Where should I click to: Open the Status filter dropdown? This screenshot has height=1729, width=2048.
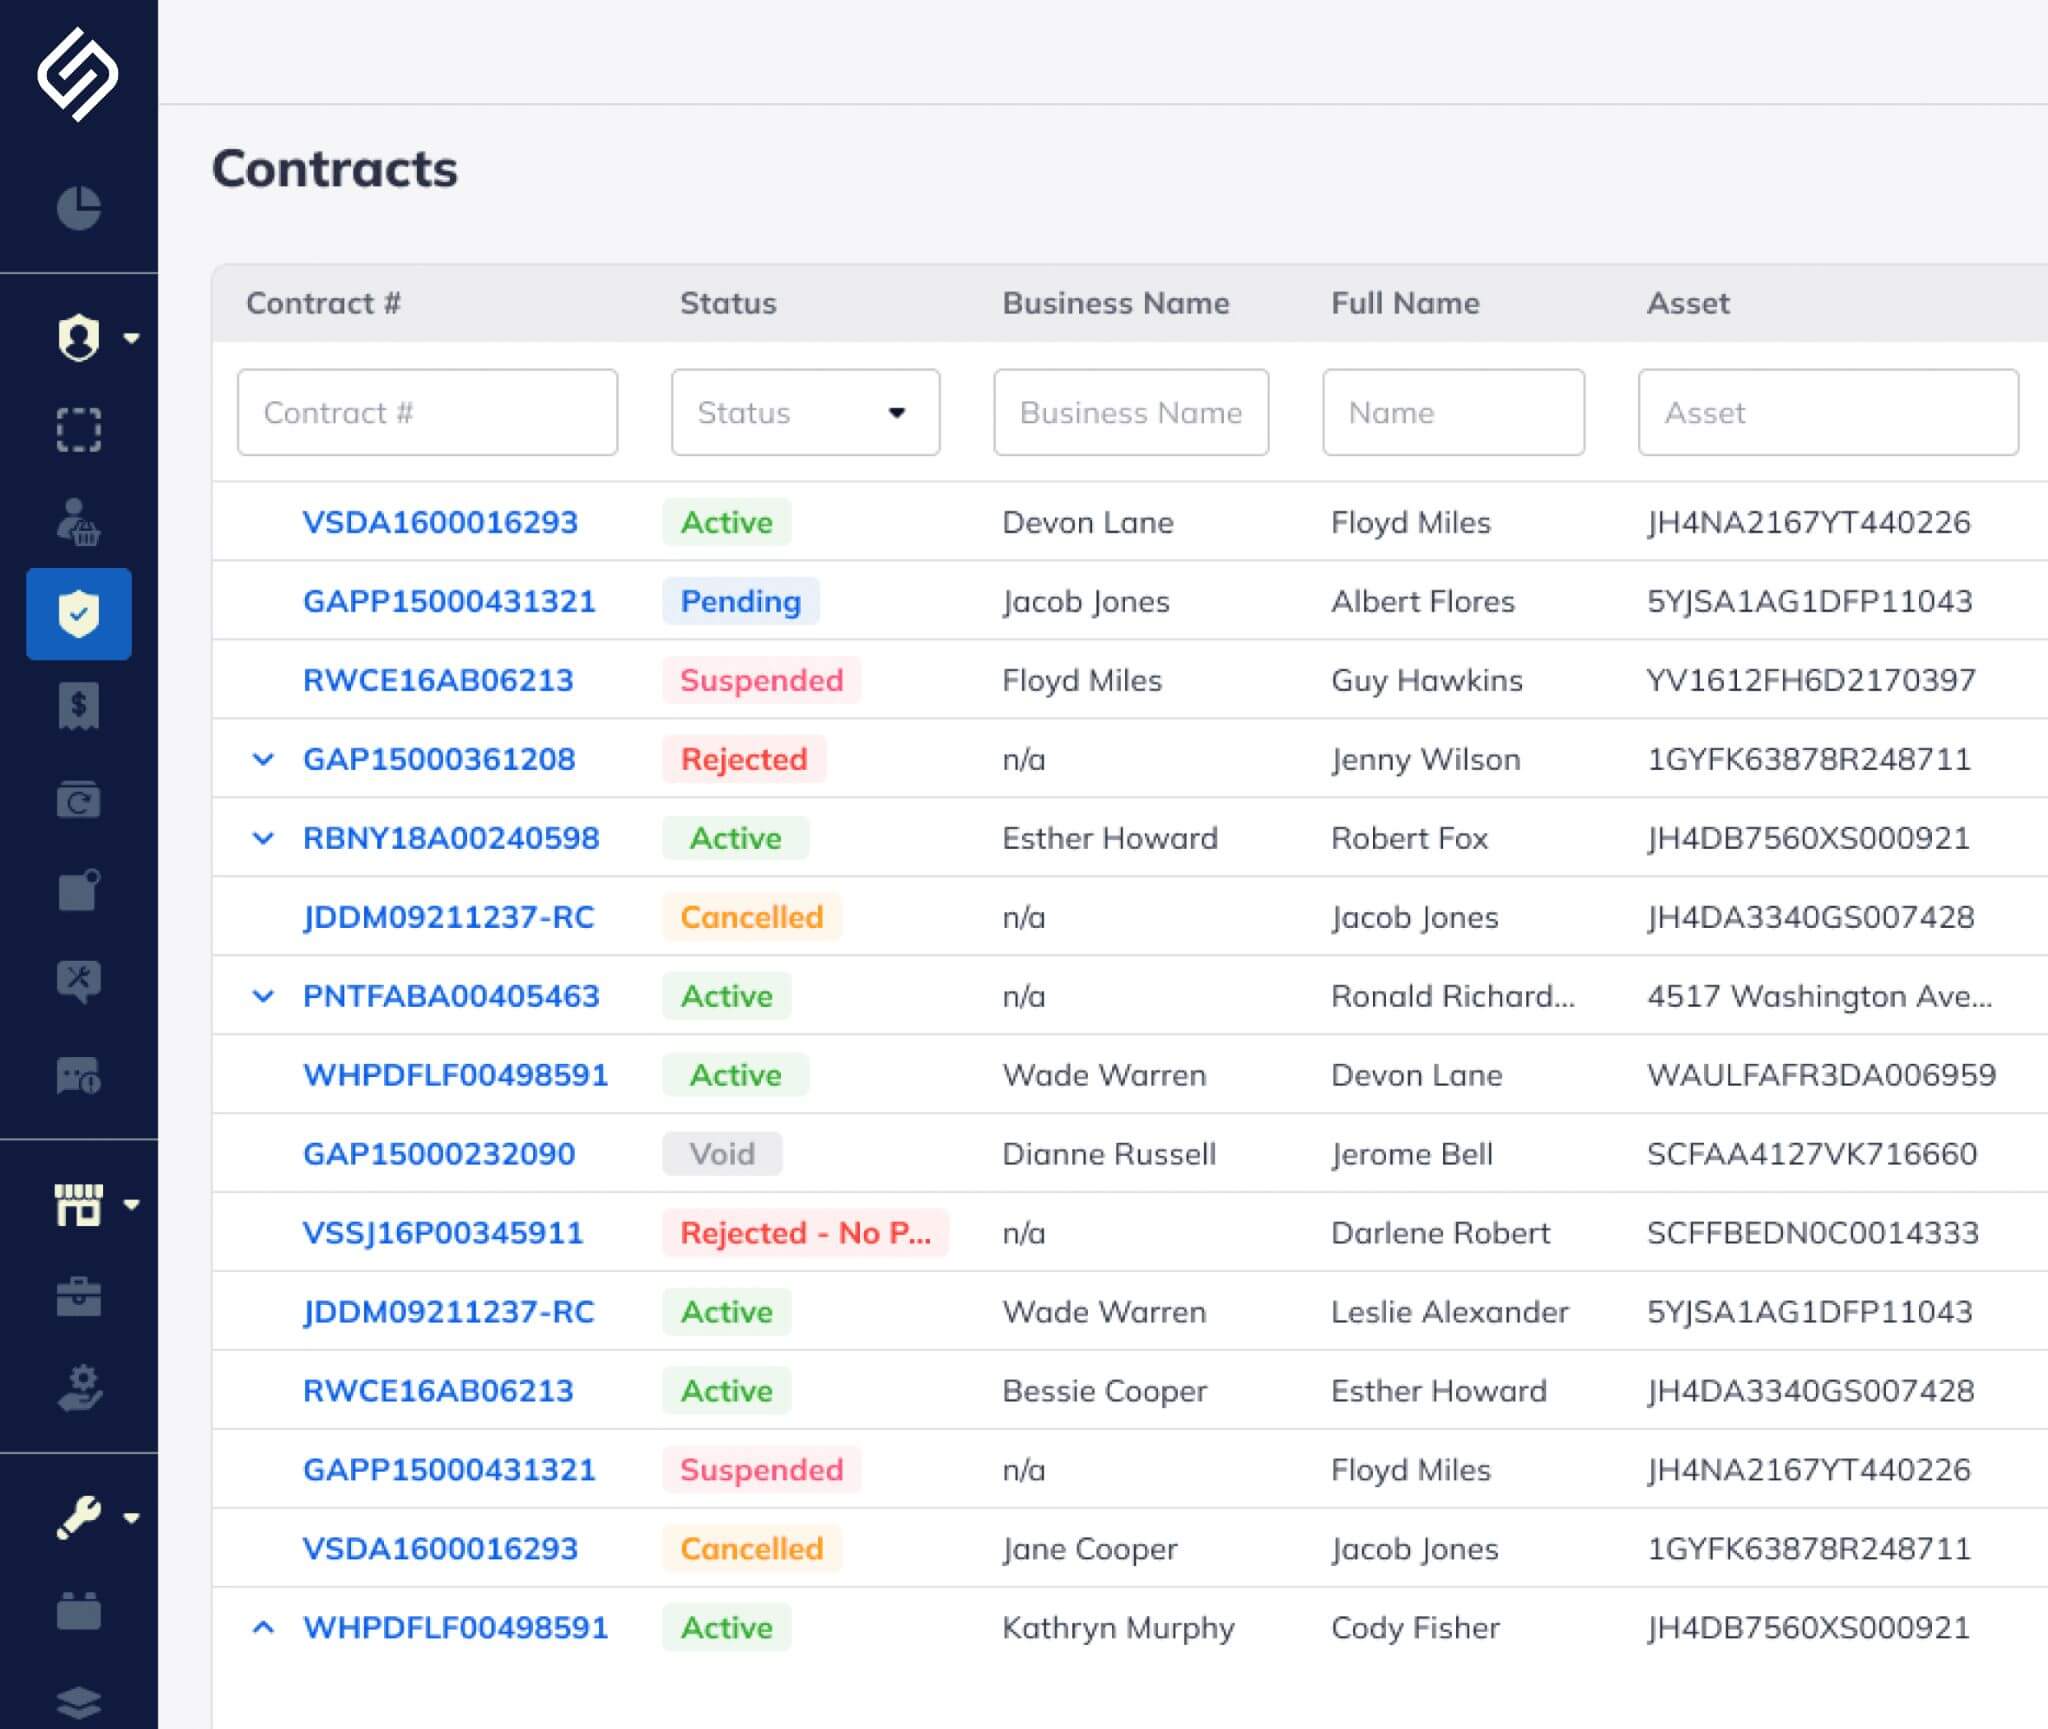pos(805,412)
